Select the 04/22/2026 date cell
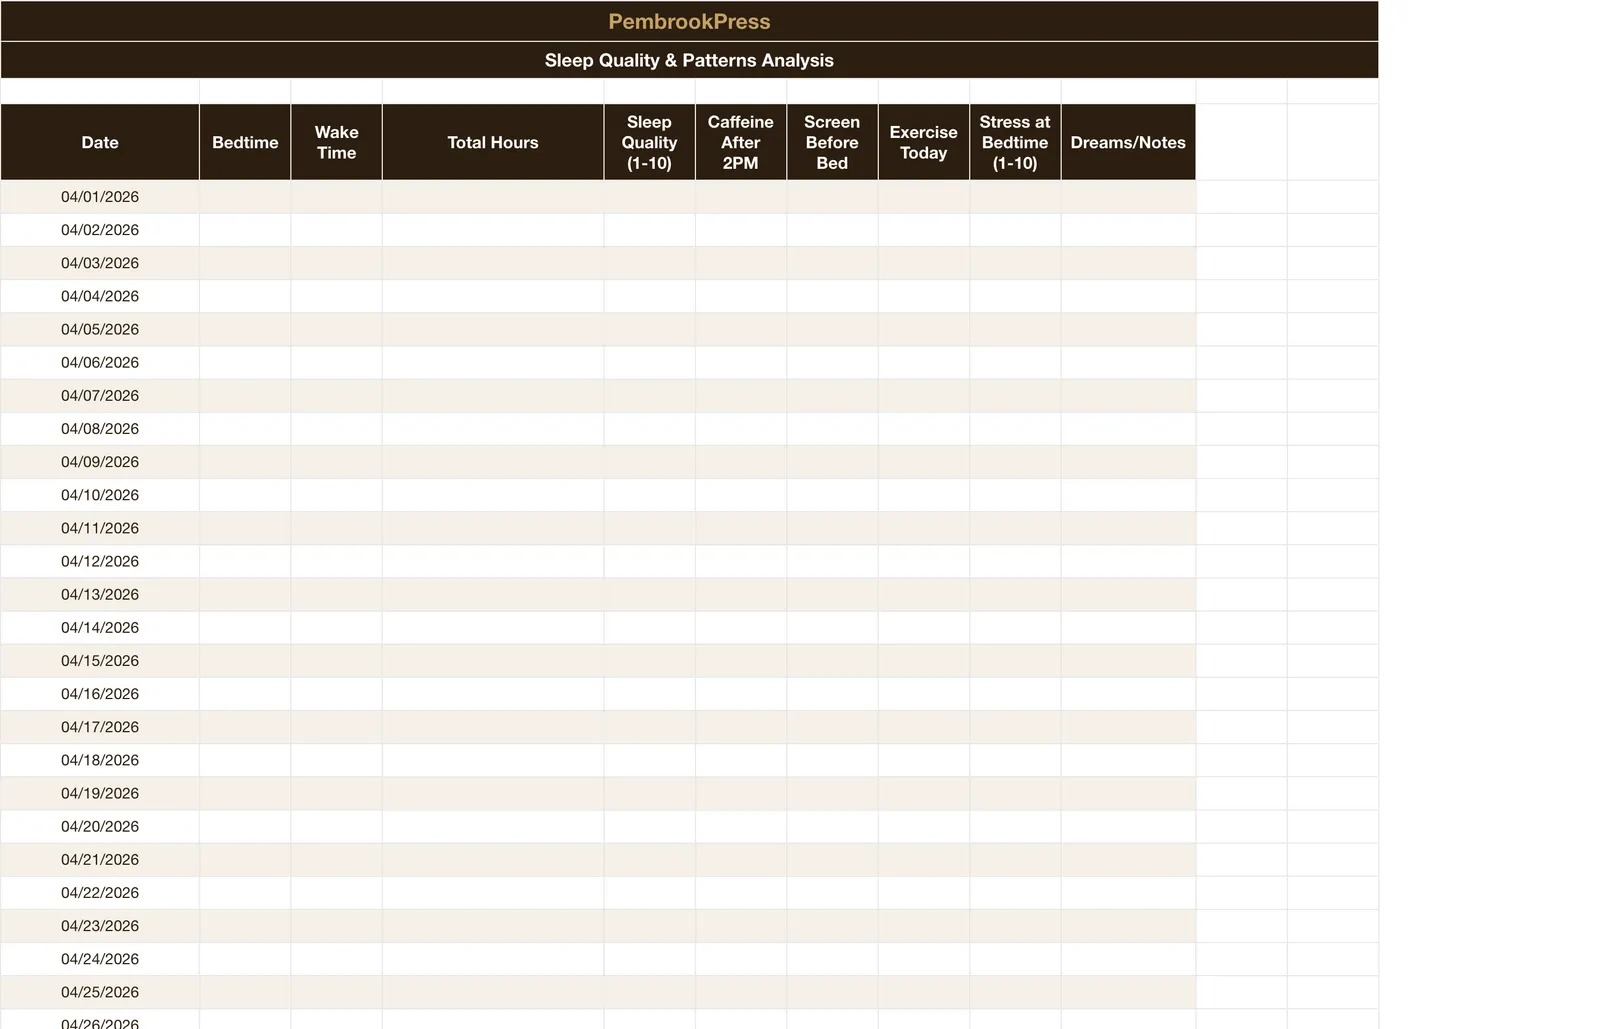 tap(100, 892)
